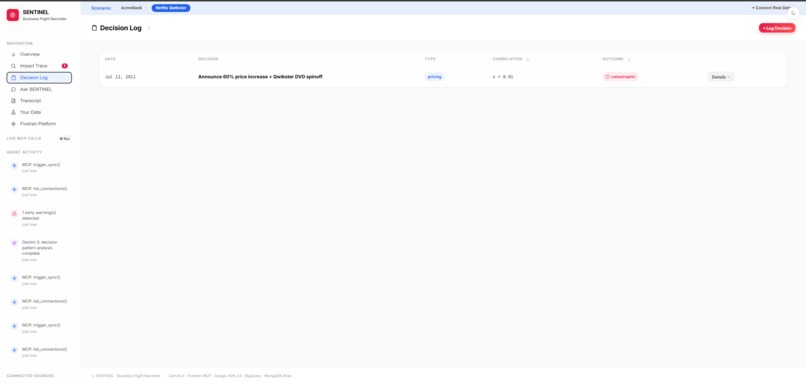Toggle dark mode with the moon icon
This screenshot has height=383, width=806.
[x=794, y=13]
